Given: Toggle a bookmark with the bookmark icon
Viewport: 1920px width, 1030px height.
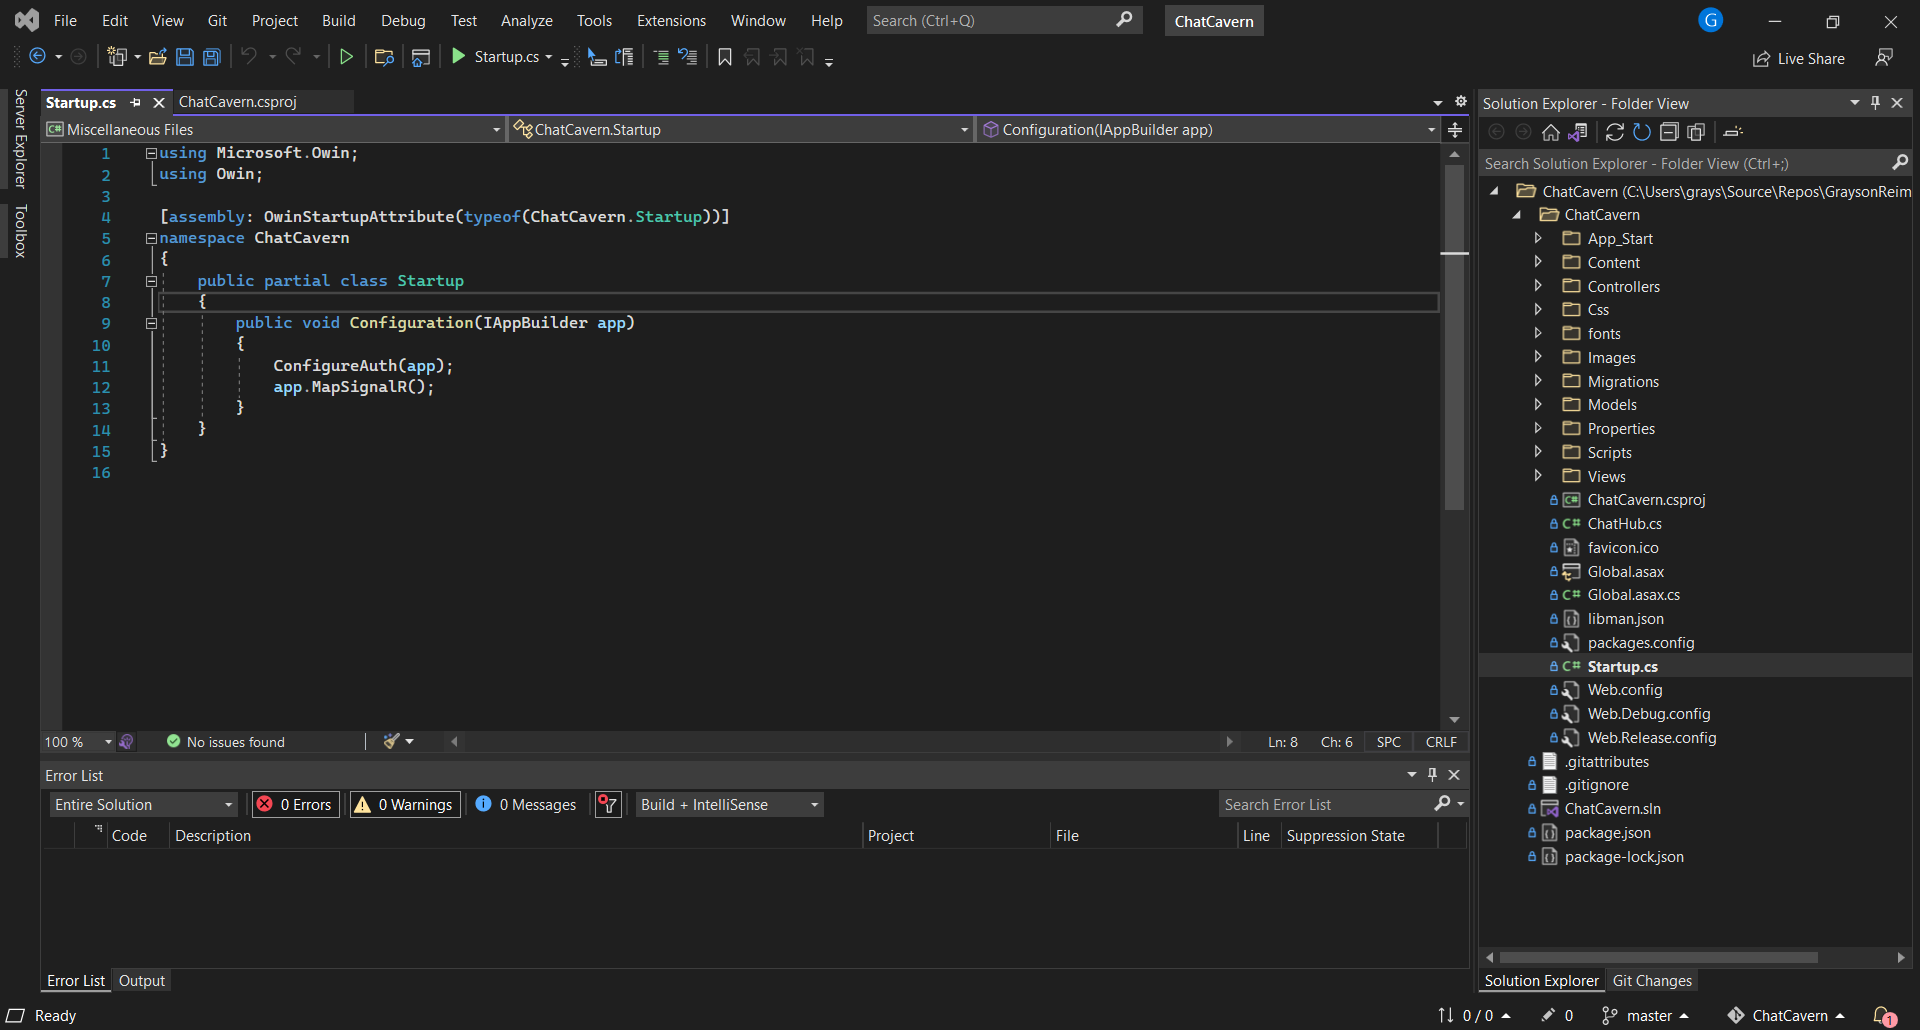Looking at the screenshot, I should tap(725, 57).
